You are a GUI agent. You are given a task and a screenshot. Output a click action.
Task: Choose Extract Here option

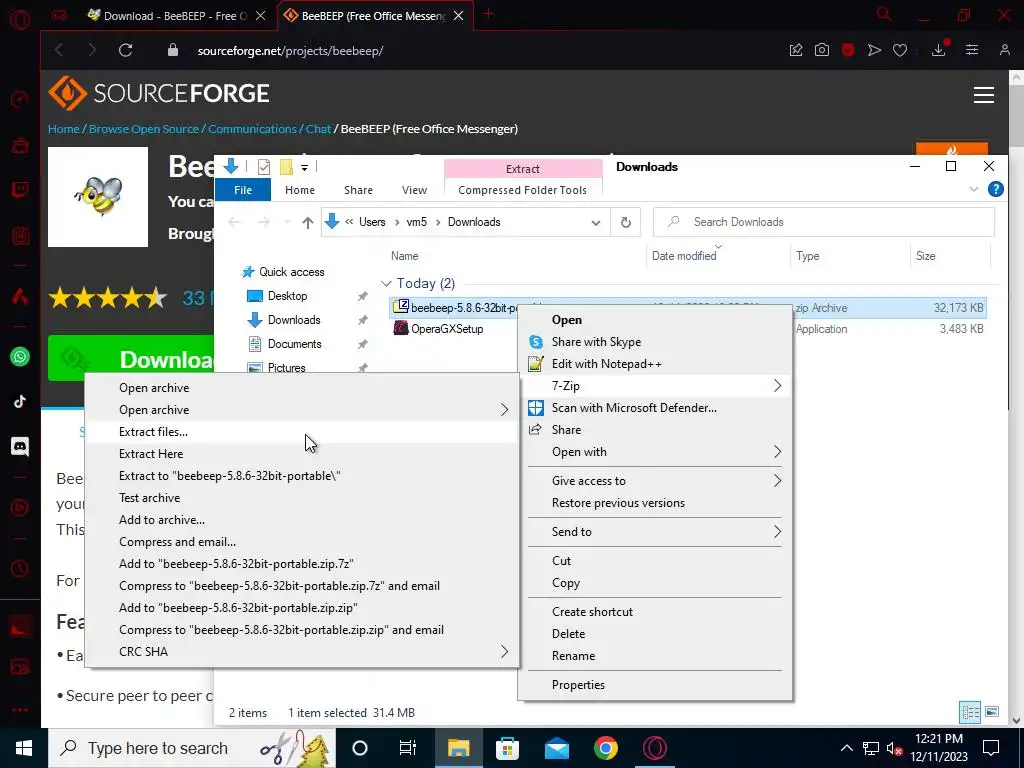click(302, 454)
